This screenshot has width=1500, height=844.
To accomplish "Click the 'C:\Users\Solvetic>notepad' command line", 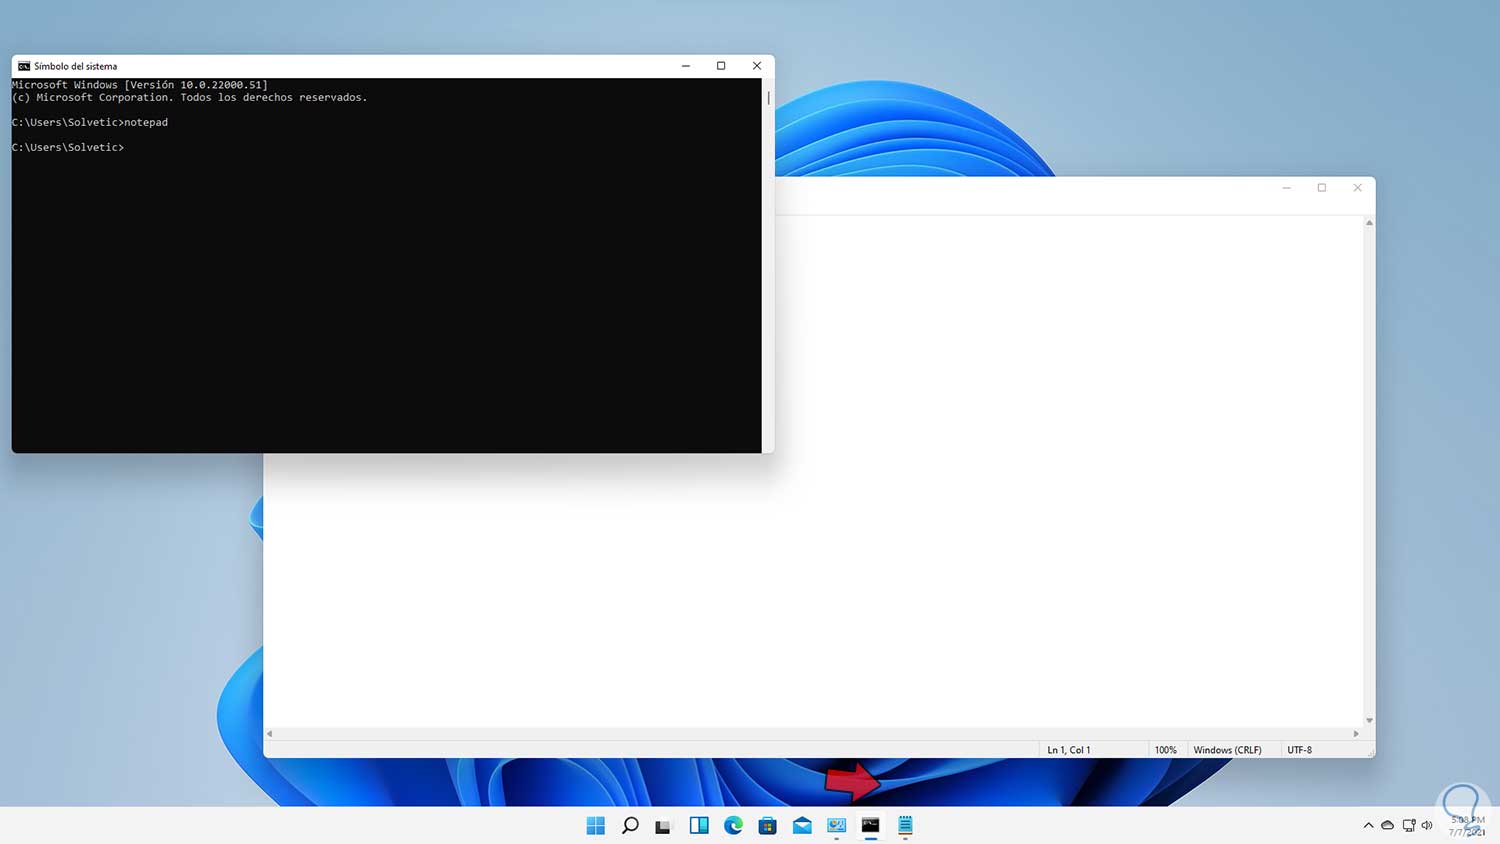I will click(x=90, y=122).
